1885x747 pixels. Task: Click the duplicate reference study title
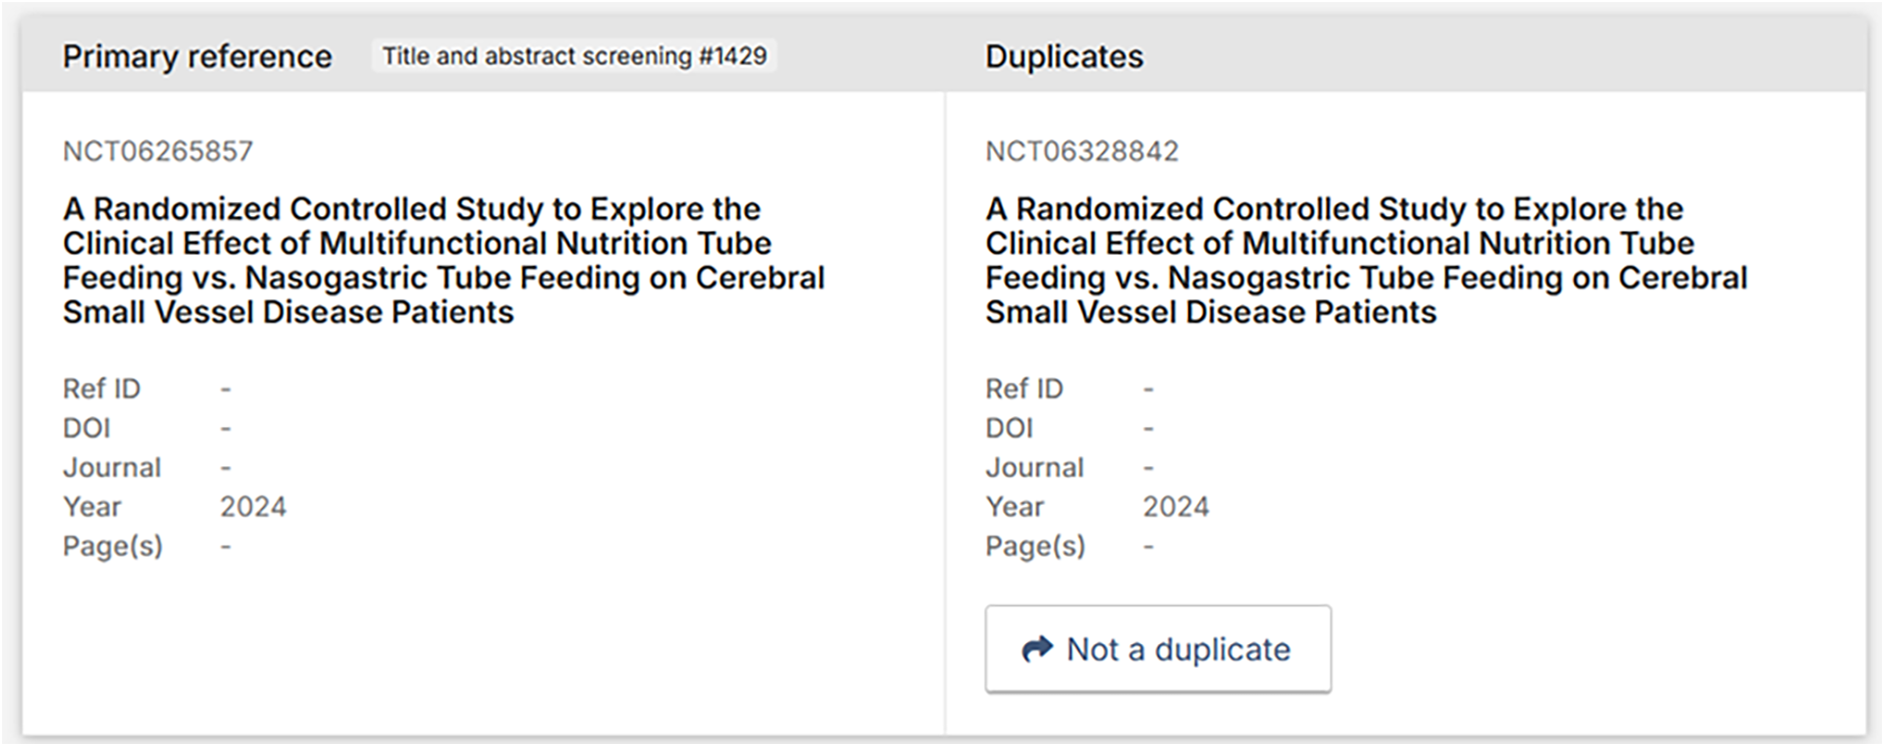[x=1366, y=260]
